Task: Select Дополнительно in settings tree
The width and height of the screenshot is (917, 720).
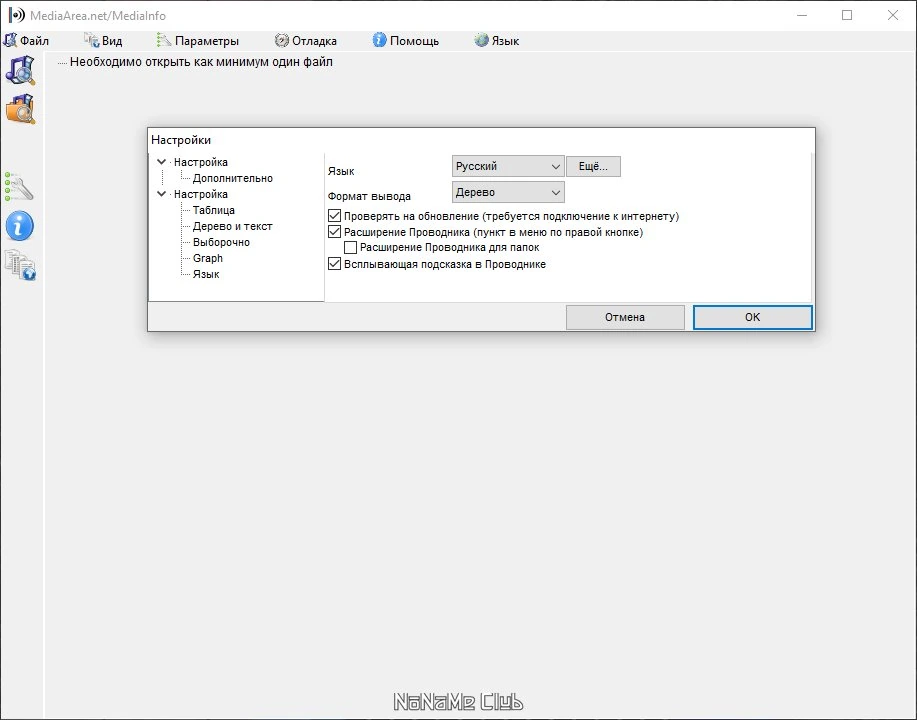Action: pos(233,178)
